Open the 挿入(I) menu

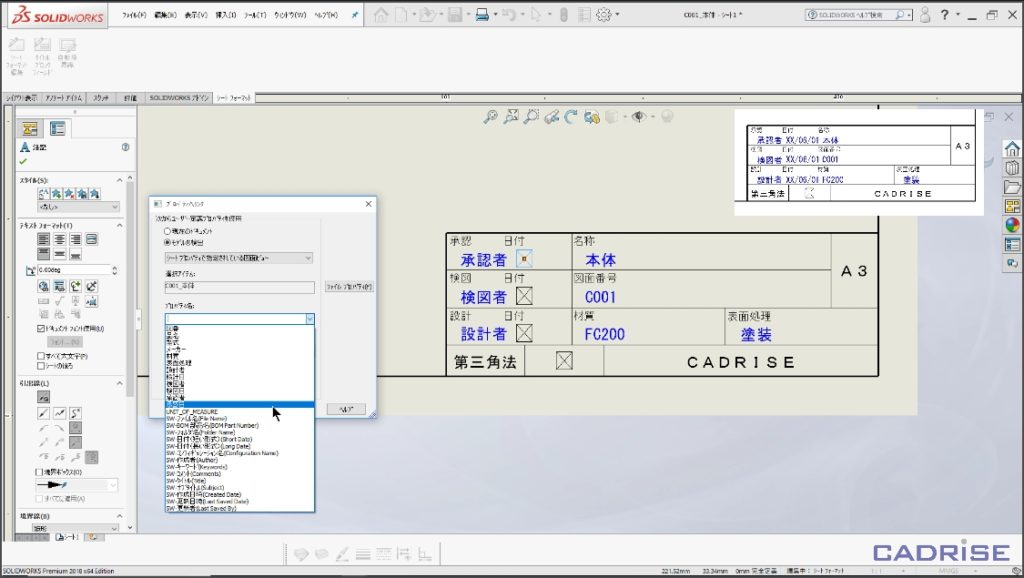pyautogui.click(x=225, y=16)
